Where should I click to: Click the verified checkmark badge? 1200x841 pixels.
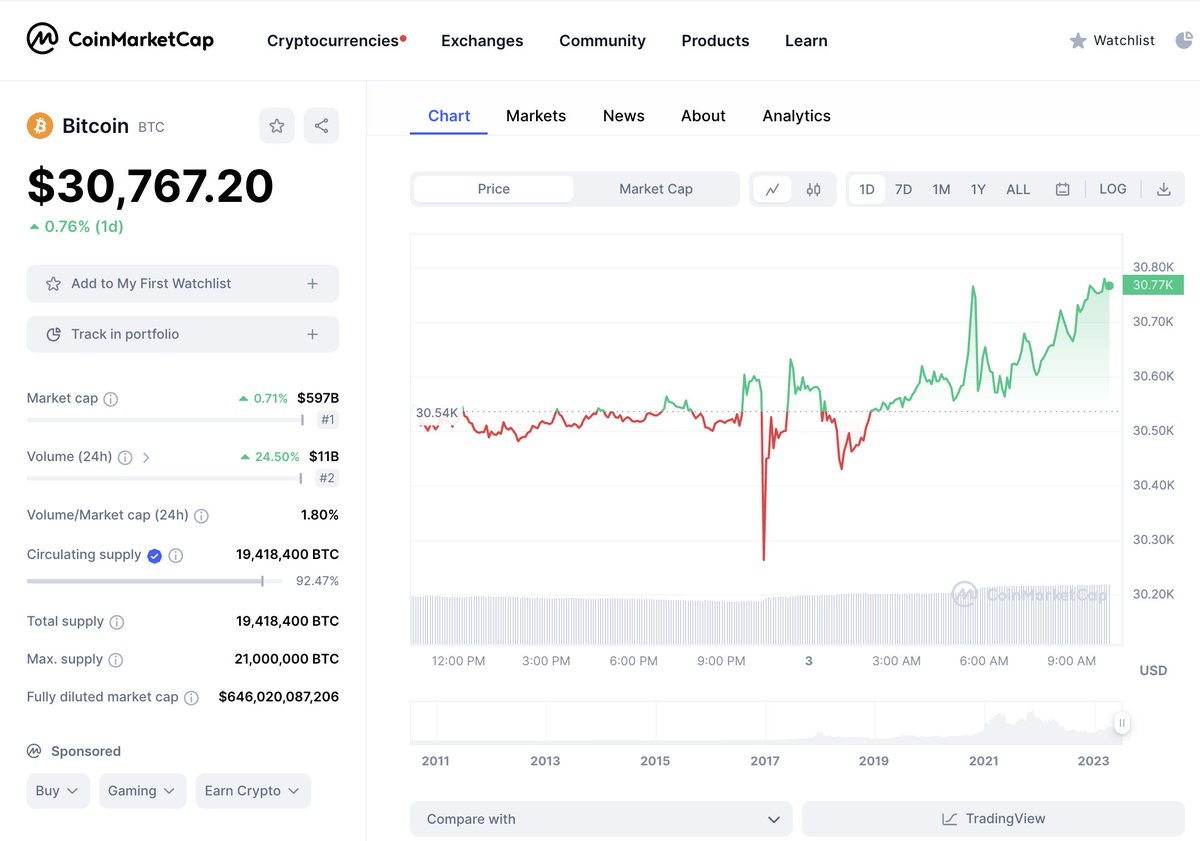pyautogui.click(x=154, y=555)
